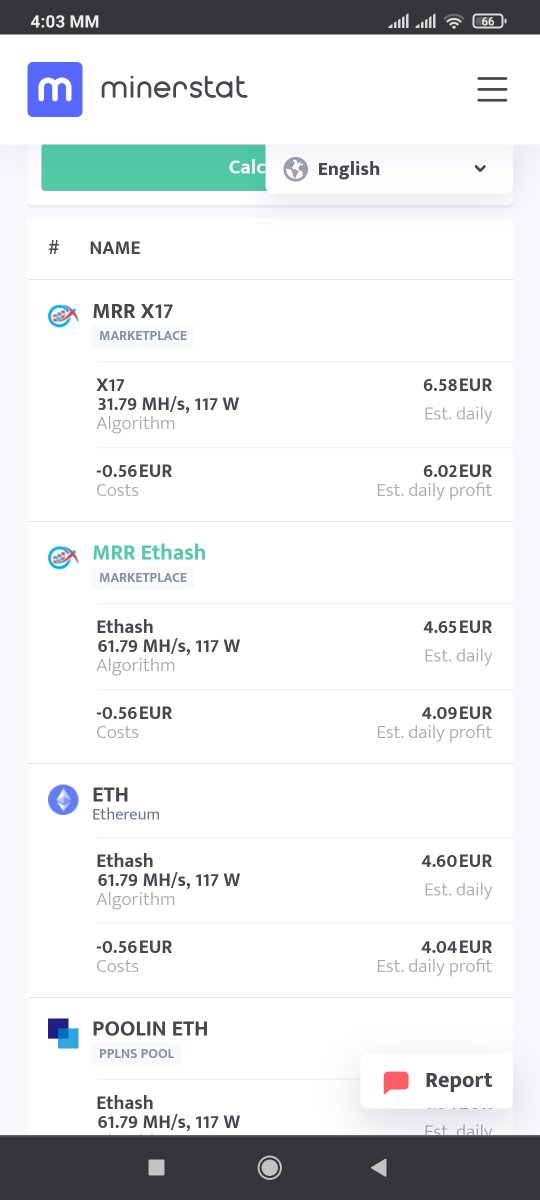Tap the MRR Ethash marketplace icon
The image size is (540, 1200).
(x=63, y=557)
